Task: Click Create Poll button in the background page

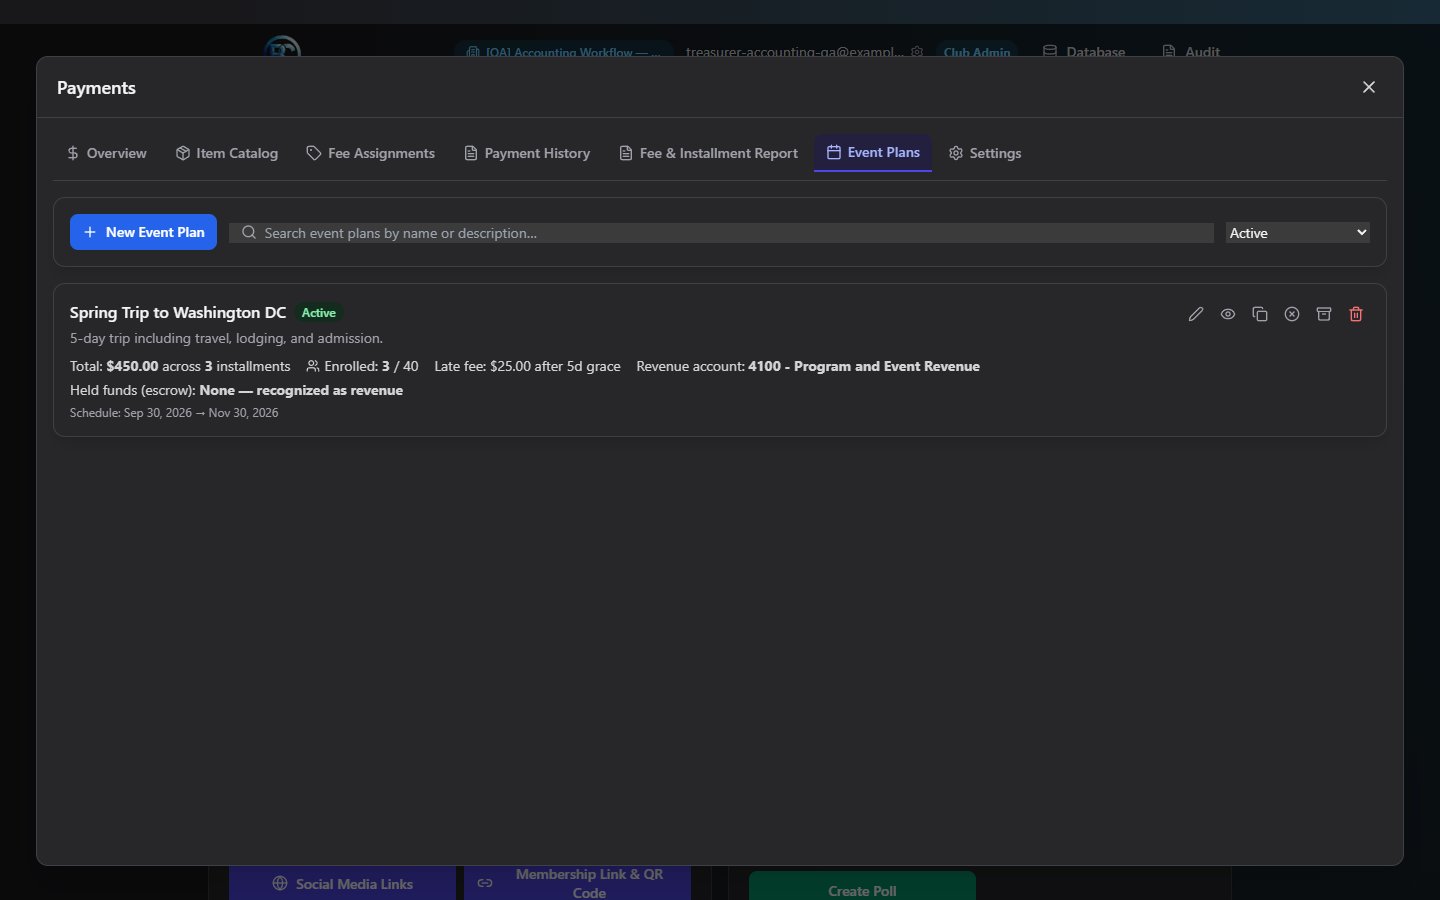Action: point(862,888)
